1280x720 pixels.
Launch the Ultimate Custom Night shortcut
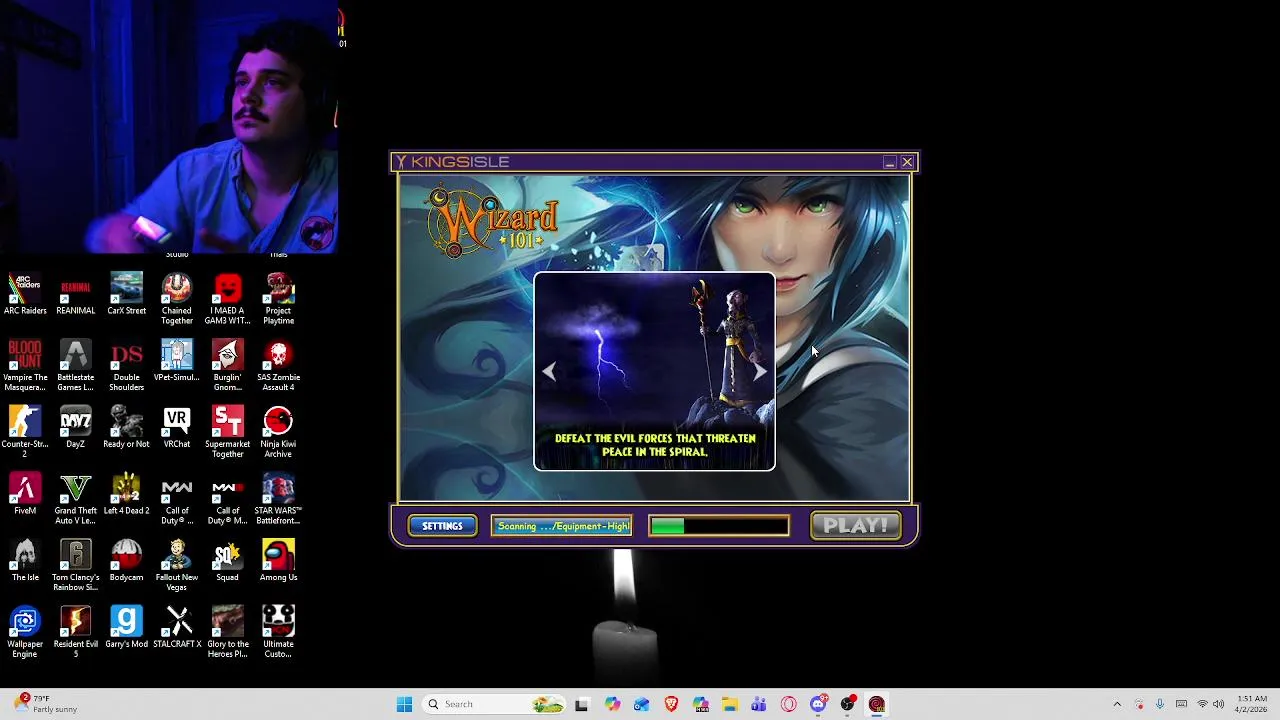pos(278,633)
